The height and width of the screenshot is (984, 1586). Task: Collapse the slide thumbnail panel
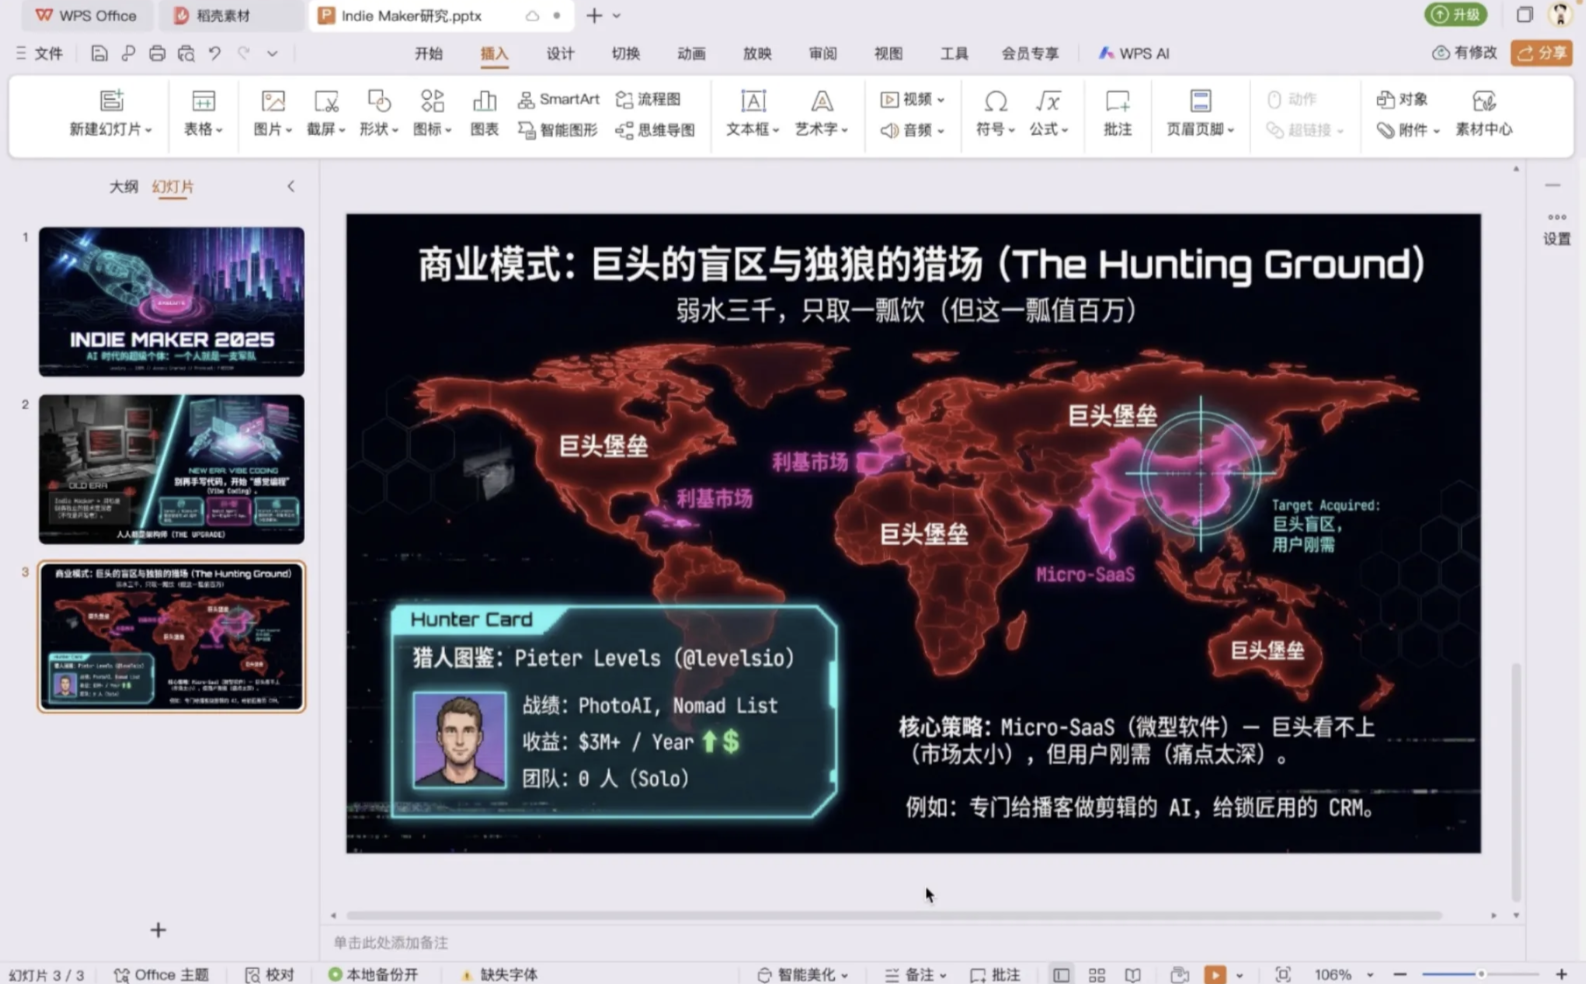[x=291, y=187]
